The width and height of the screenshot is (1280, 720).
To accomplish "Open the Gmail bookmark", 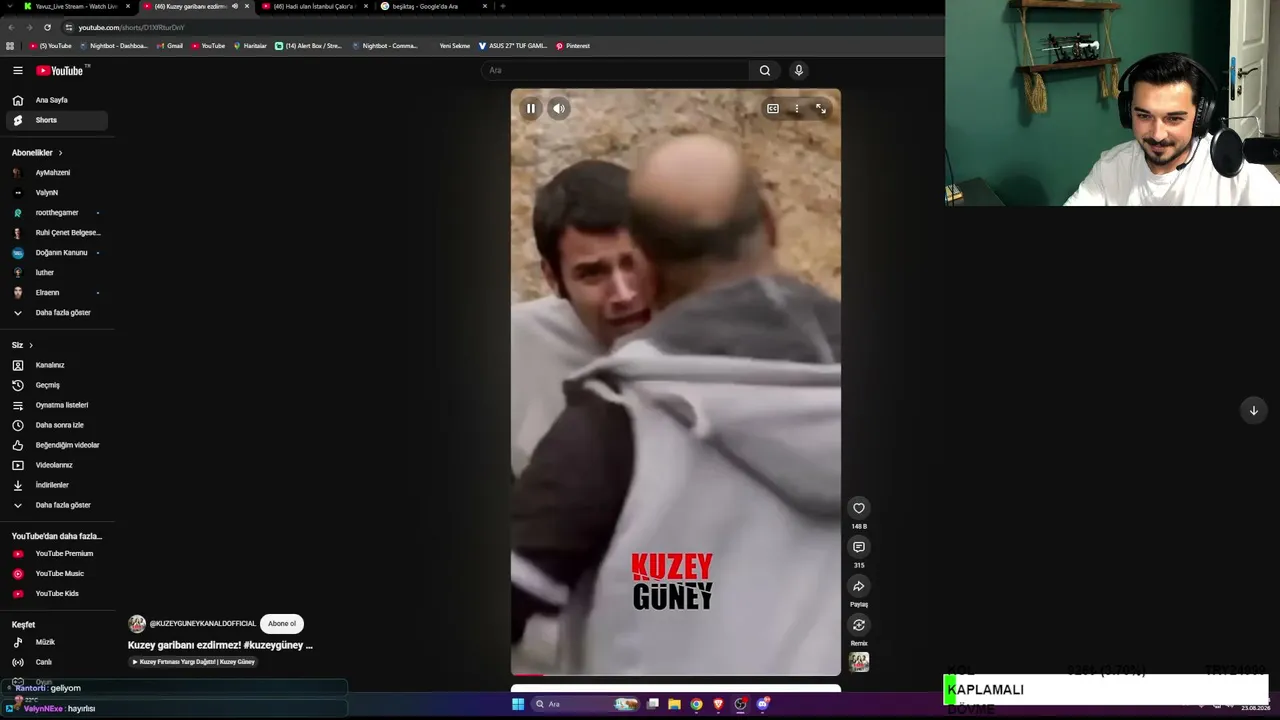I will click(x=169, y=46).
